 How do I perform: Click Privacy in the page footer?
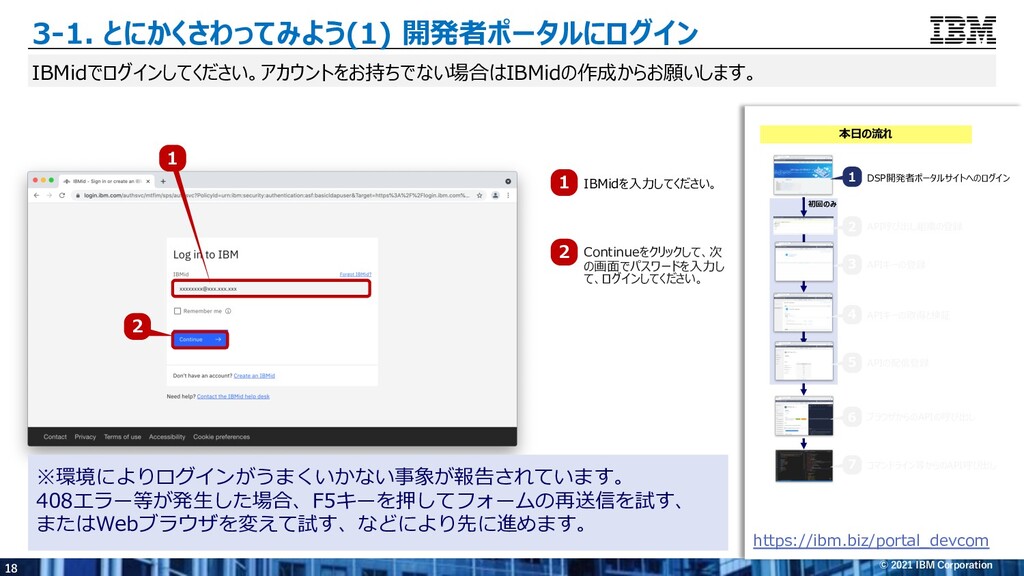tap(85, 437)
